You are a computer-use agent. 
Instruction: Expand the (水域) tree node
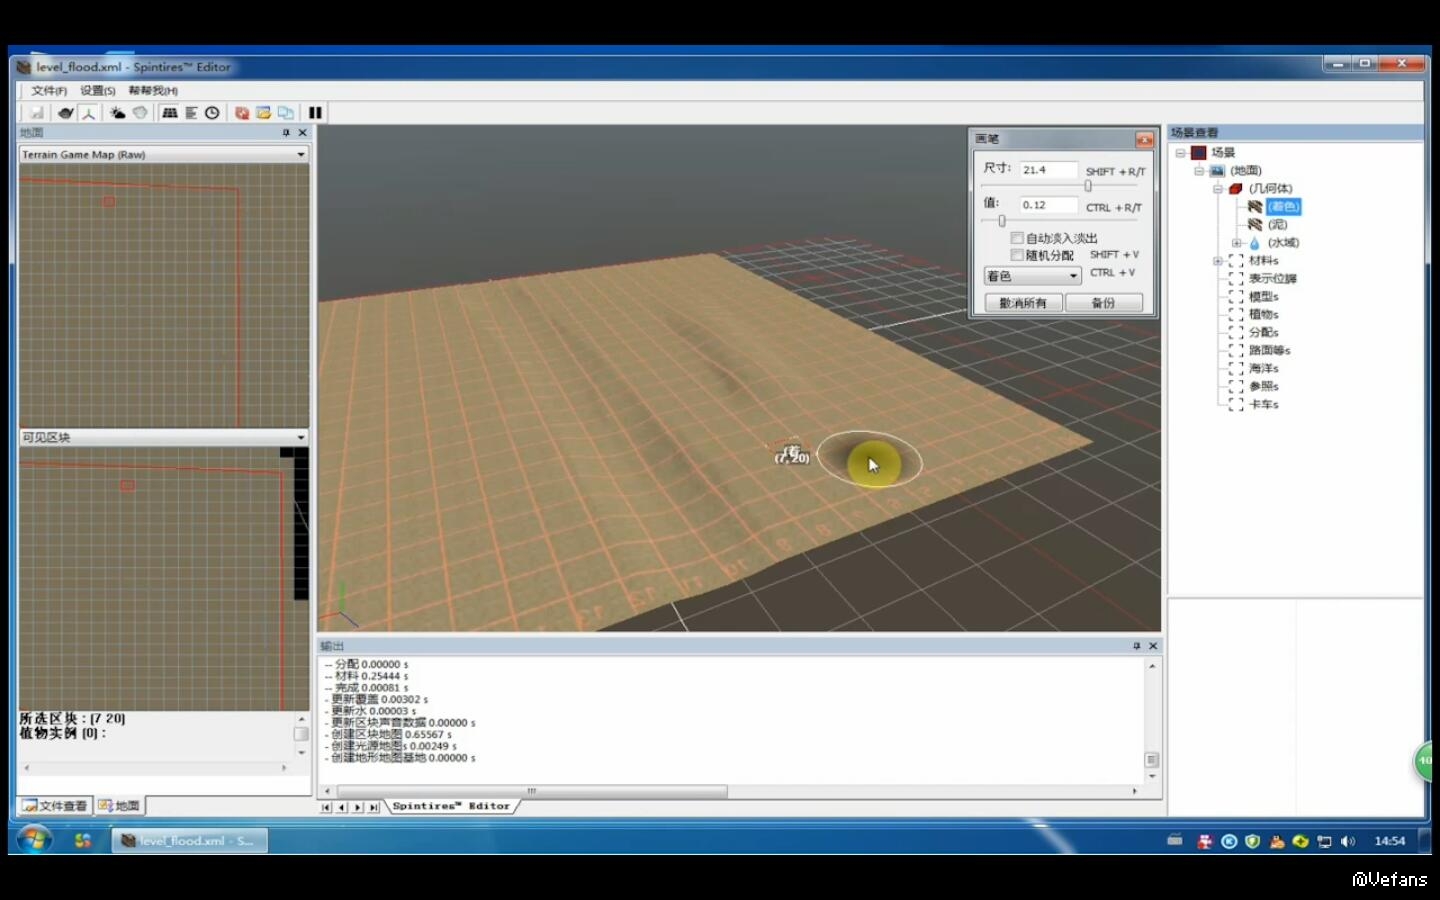click(1236, 243)
